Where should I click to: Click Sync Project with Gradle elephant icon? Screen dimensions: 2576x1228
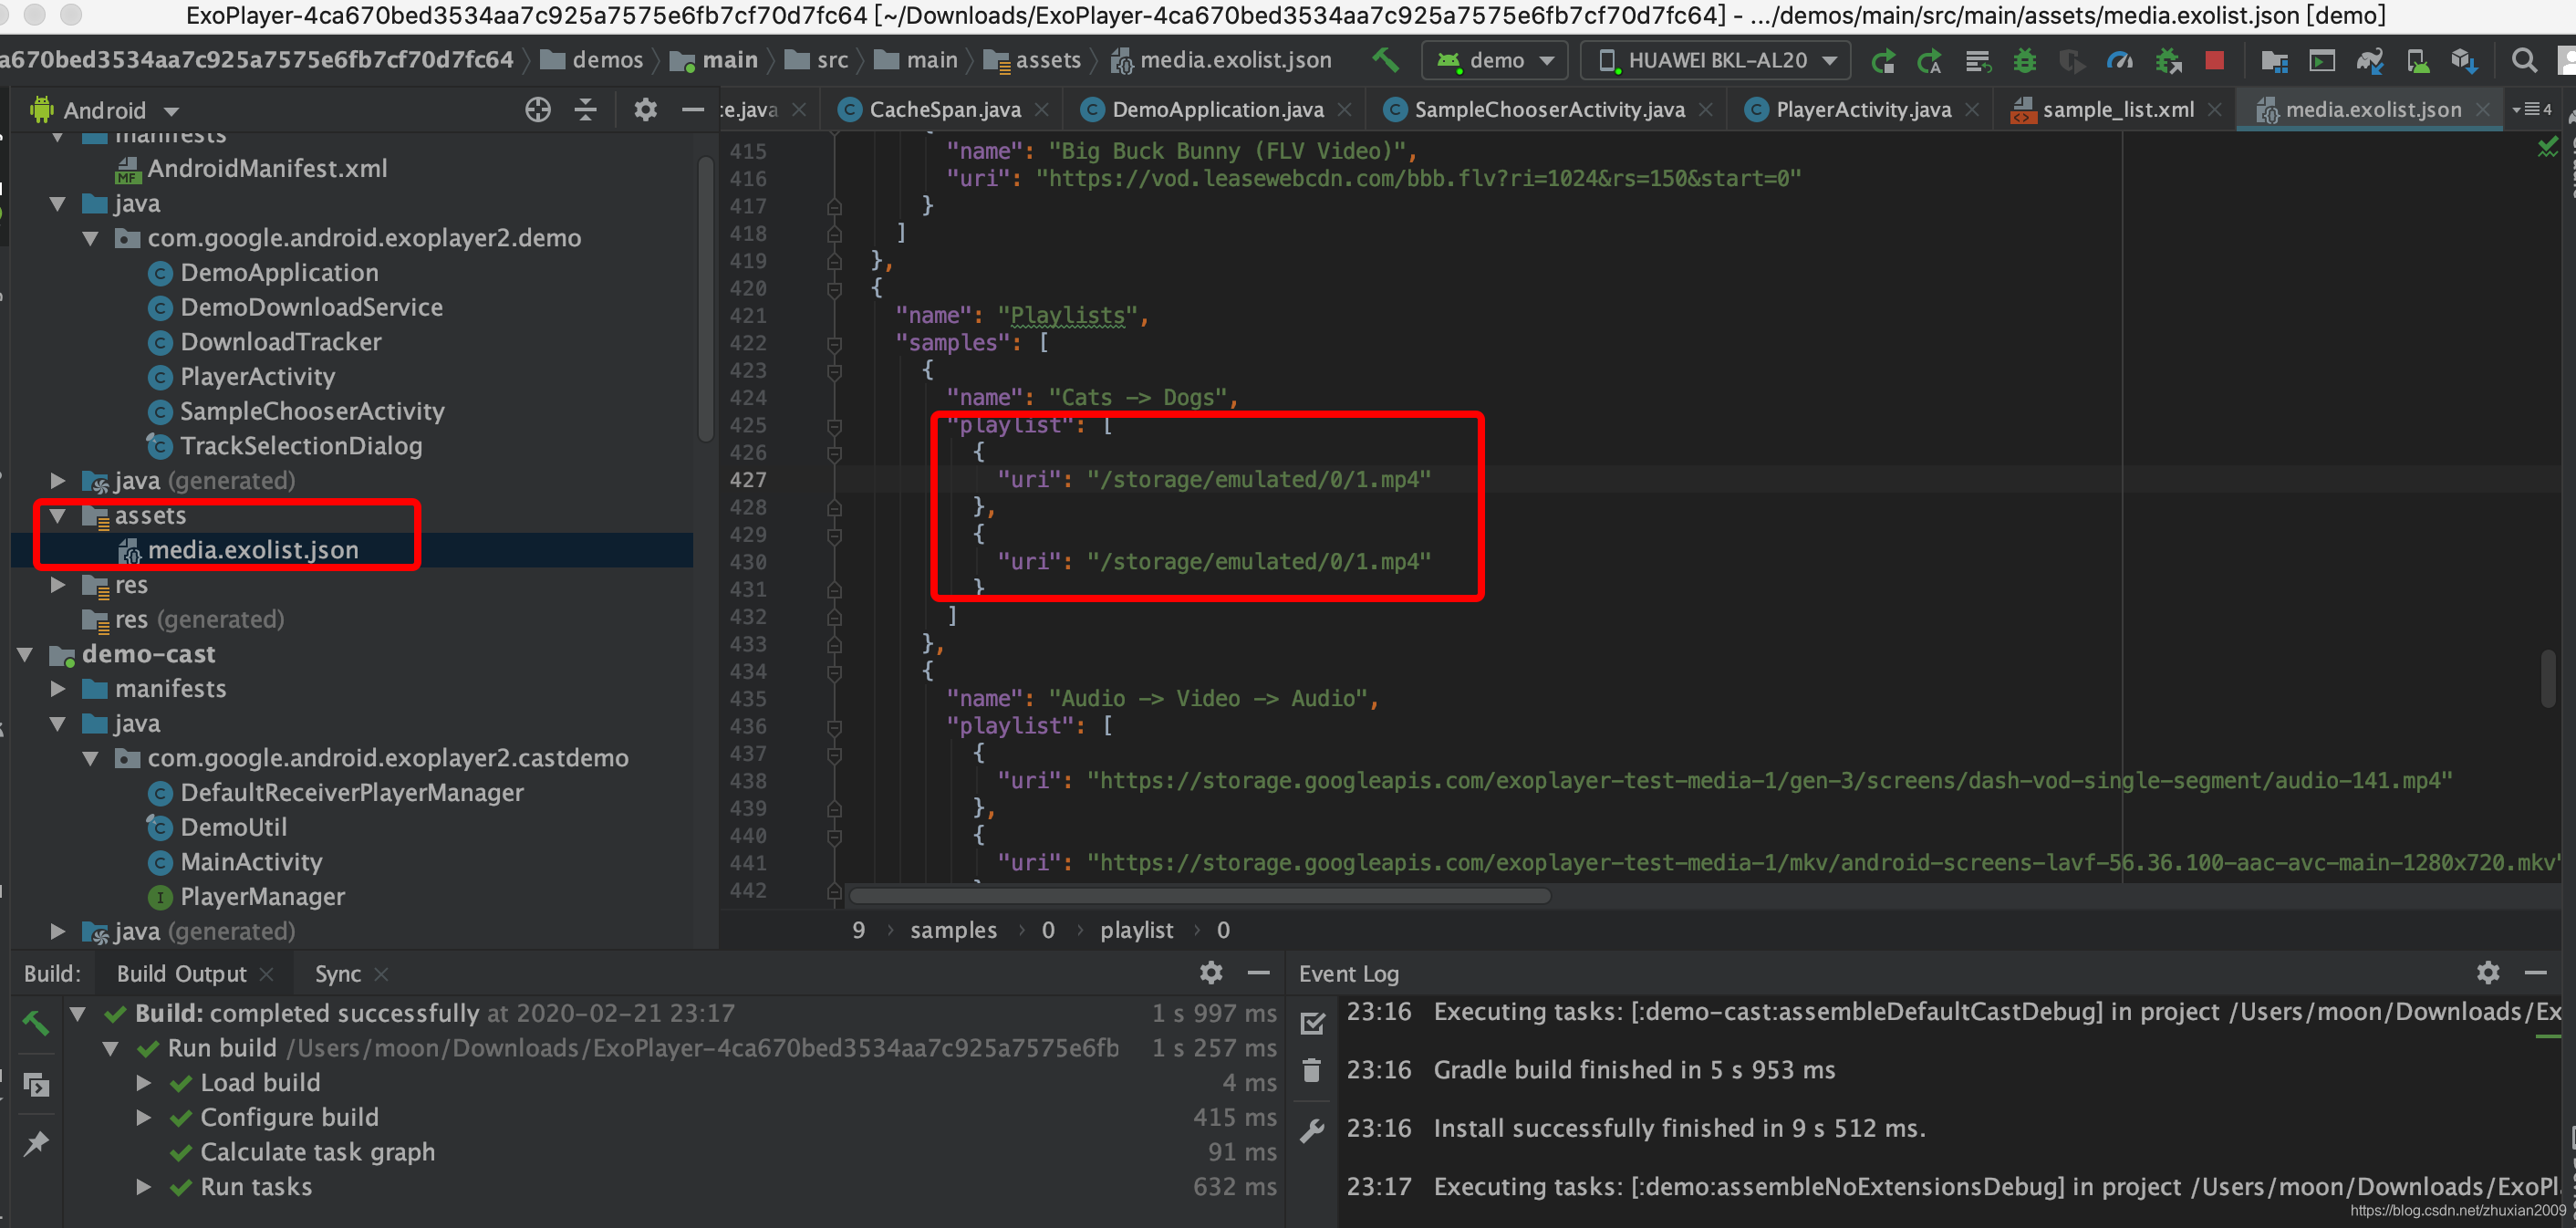click(2369, 60)
